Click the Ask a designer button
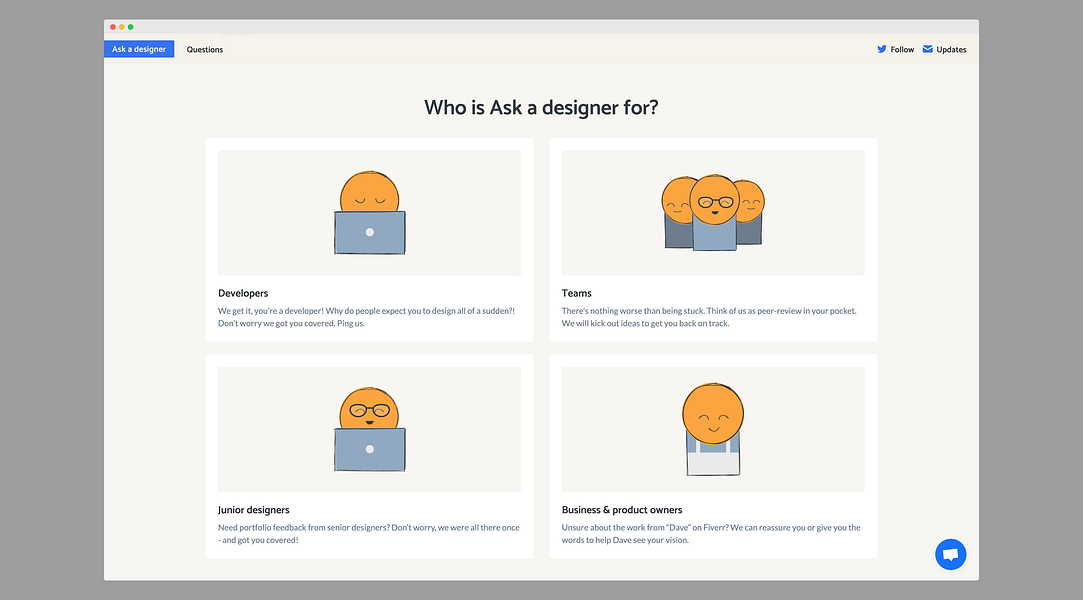 pos(139,49)
